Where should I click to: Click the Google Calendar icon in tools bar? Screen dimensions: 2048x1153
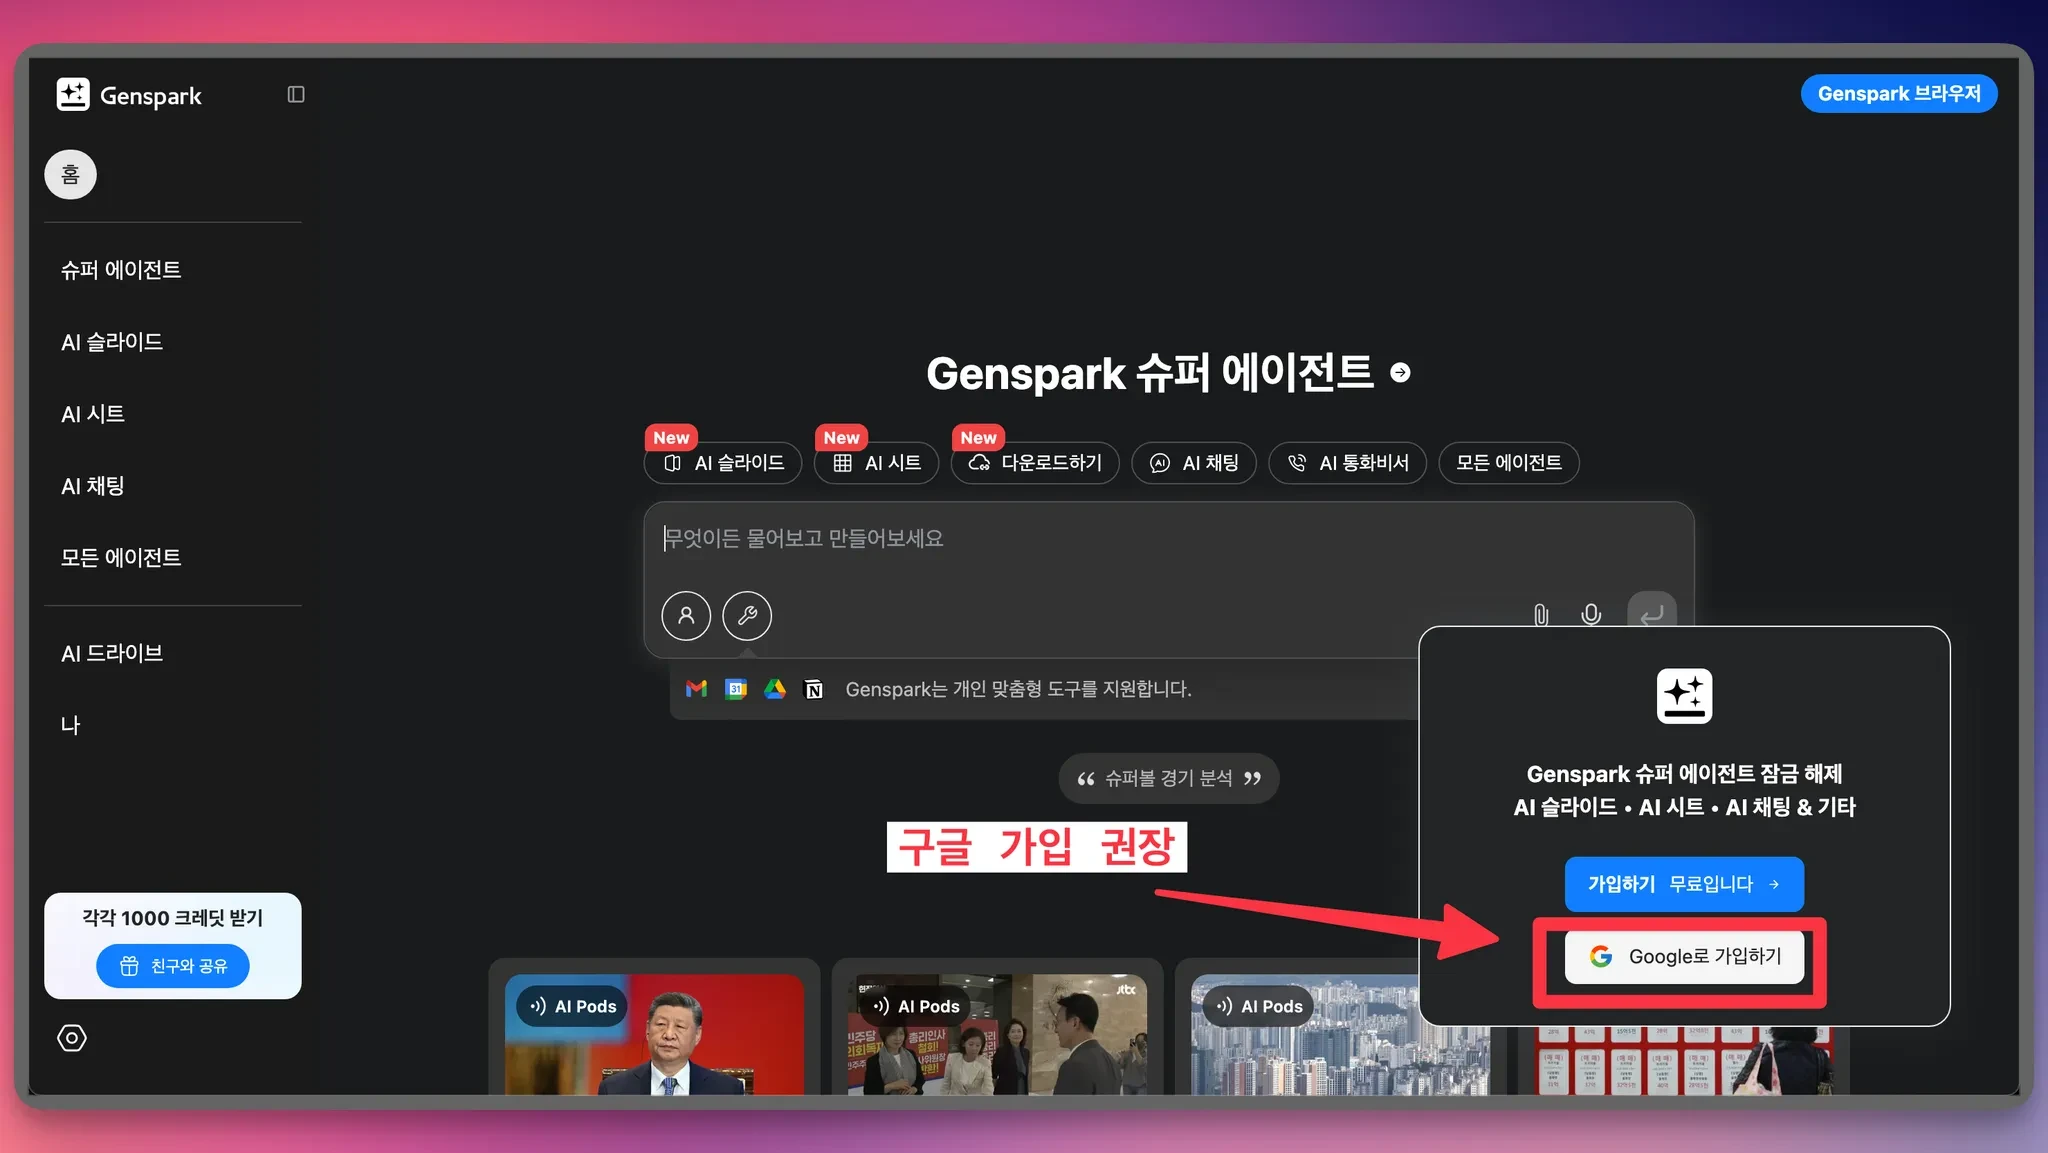point(736,689)
